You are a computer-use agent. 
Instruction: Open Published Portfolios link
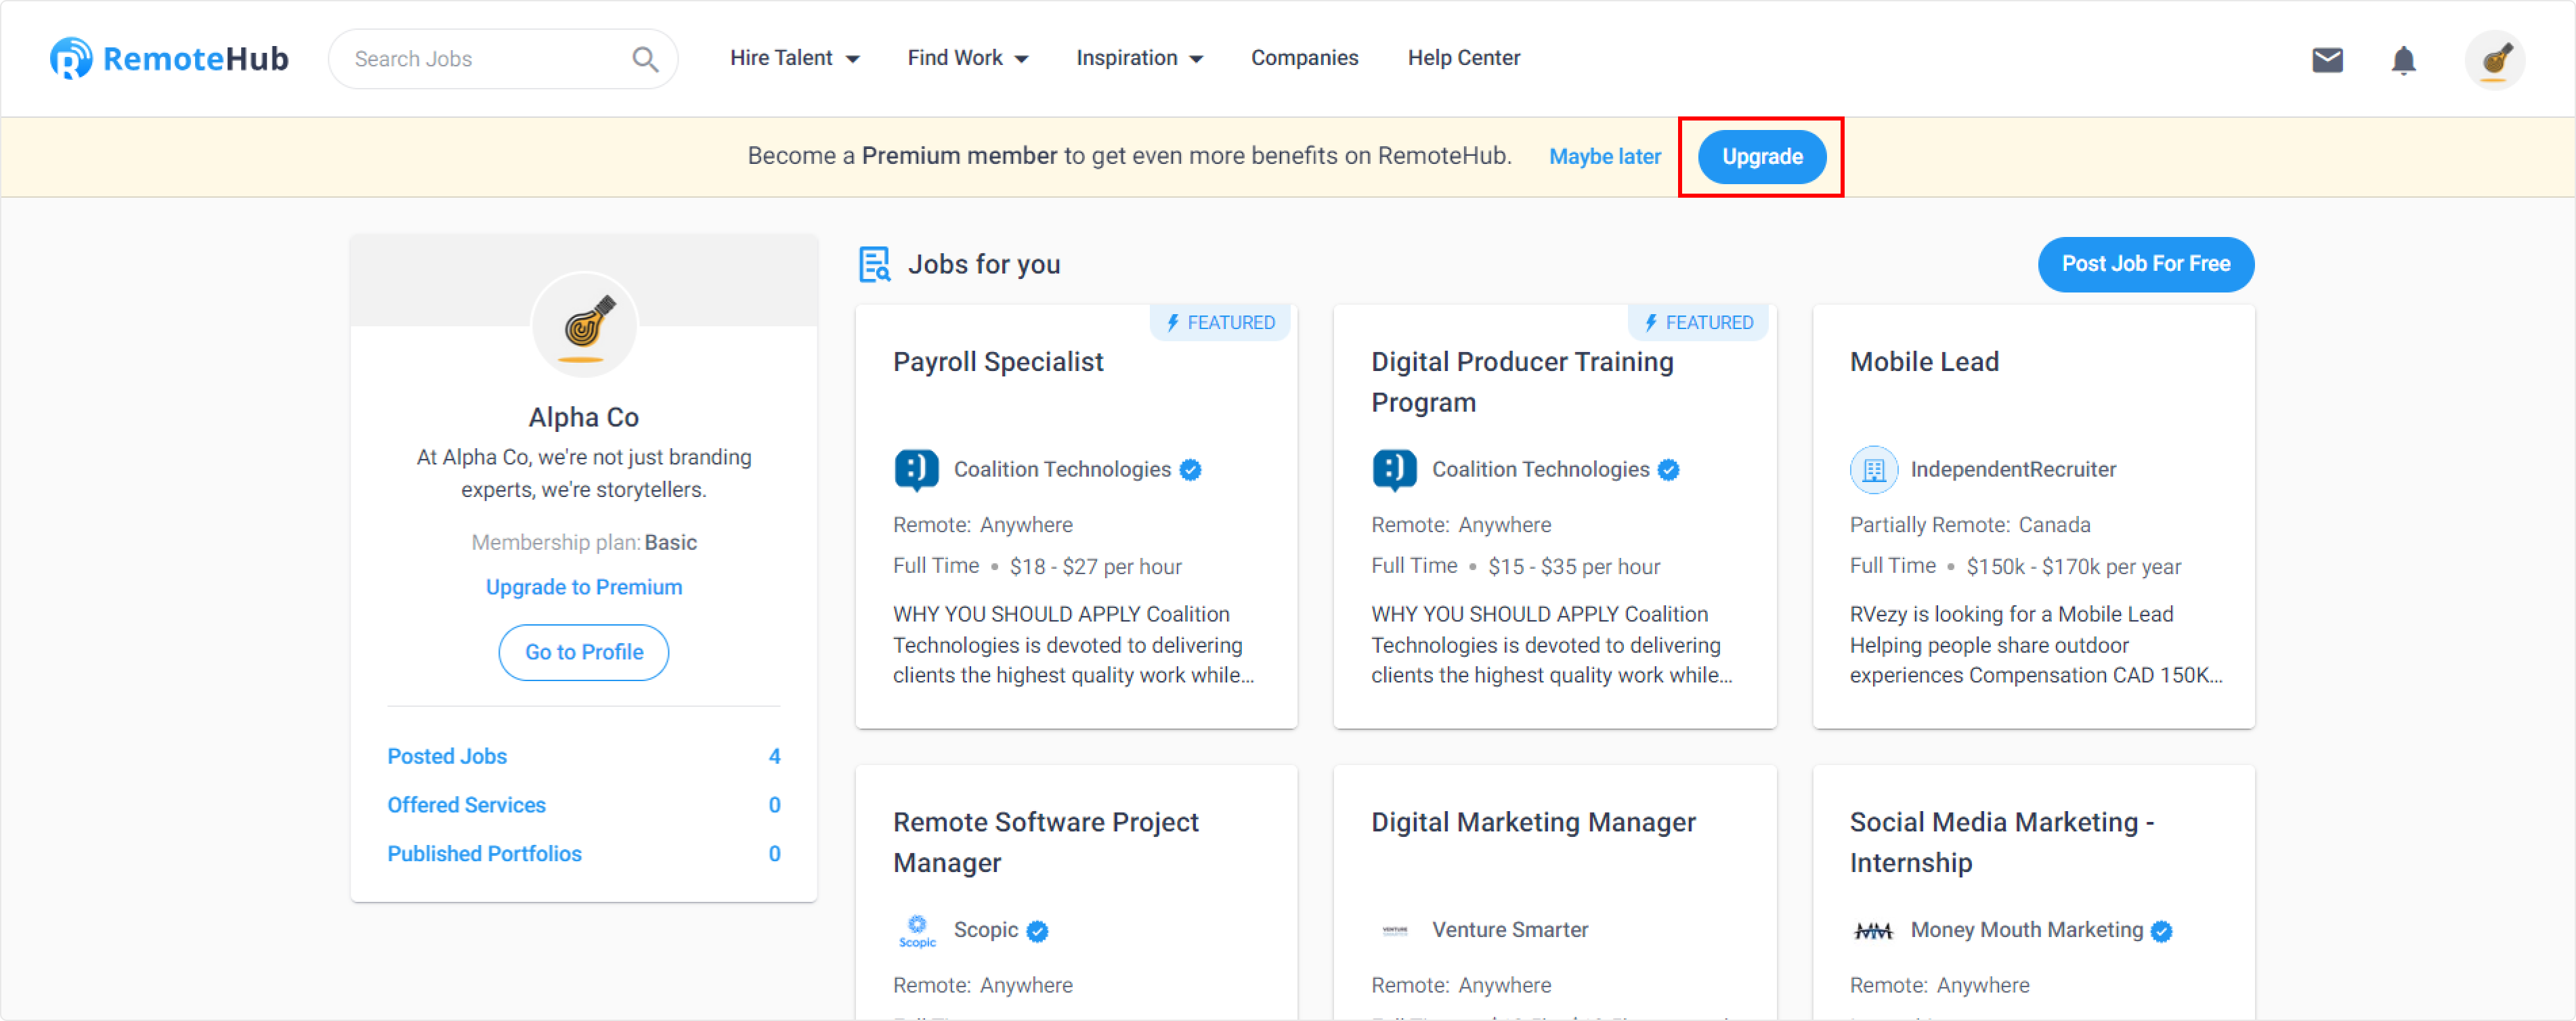coord(484,853)
